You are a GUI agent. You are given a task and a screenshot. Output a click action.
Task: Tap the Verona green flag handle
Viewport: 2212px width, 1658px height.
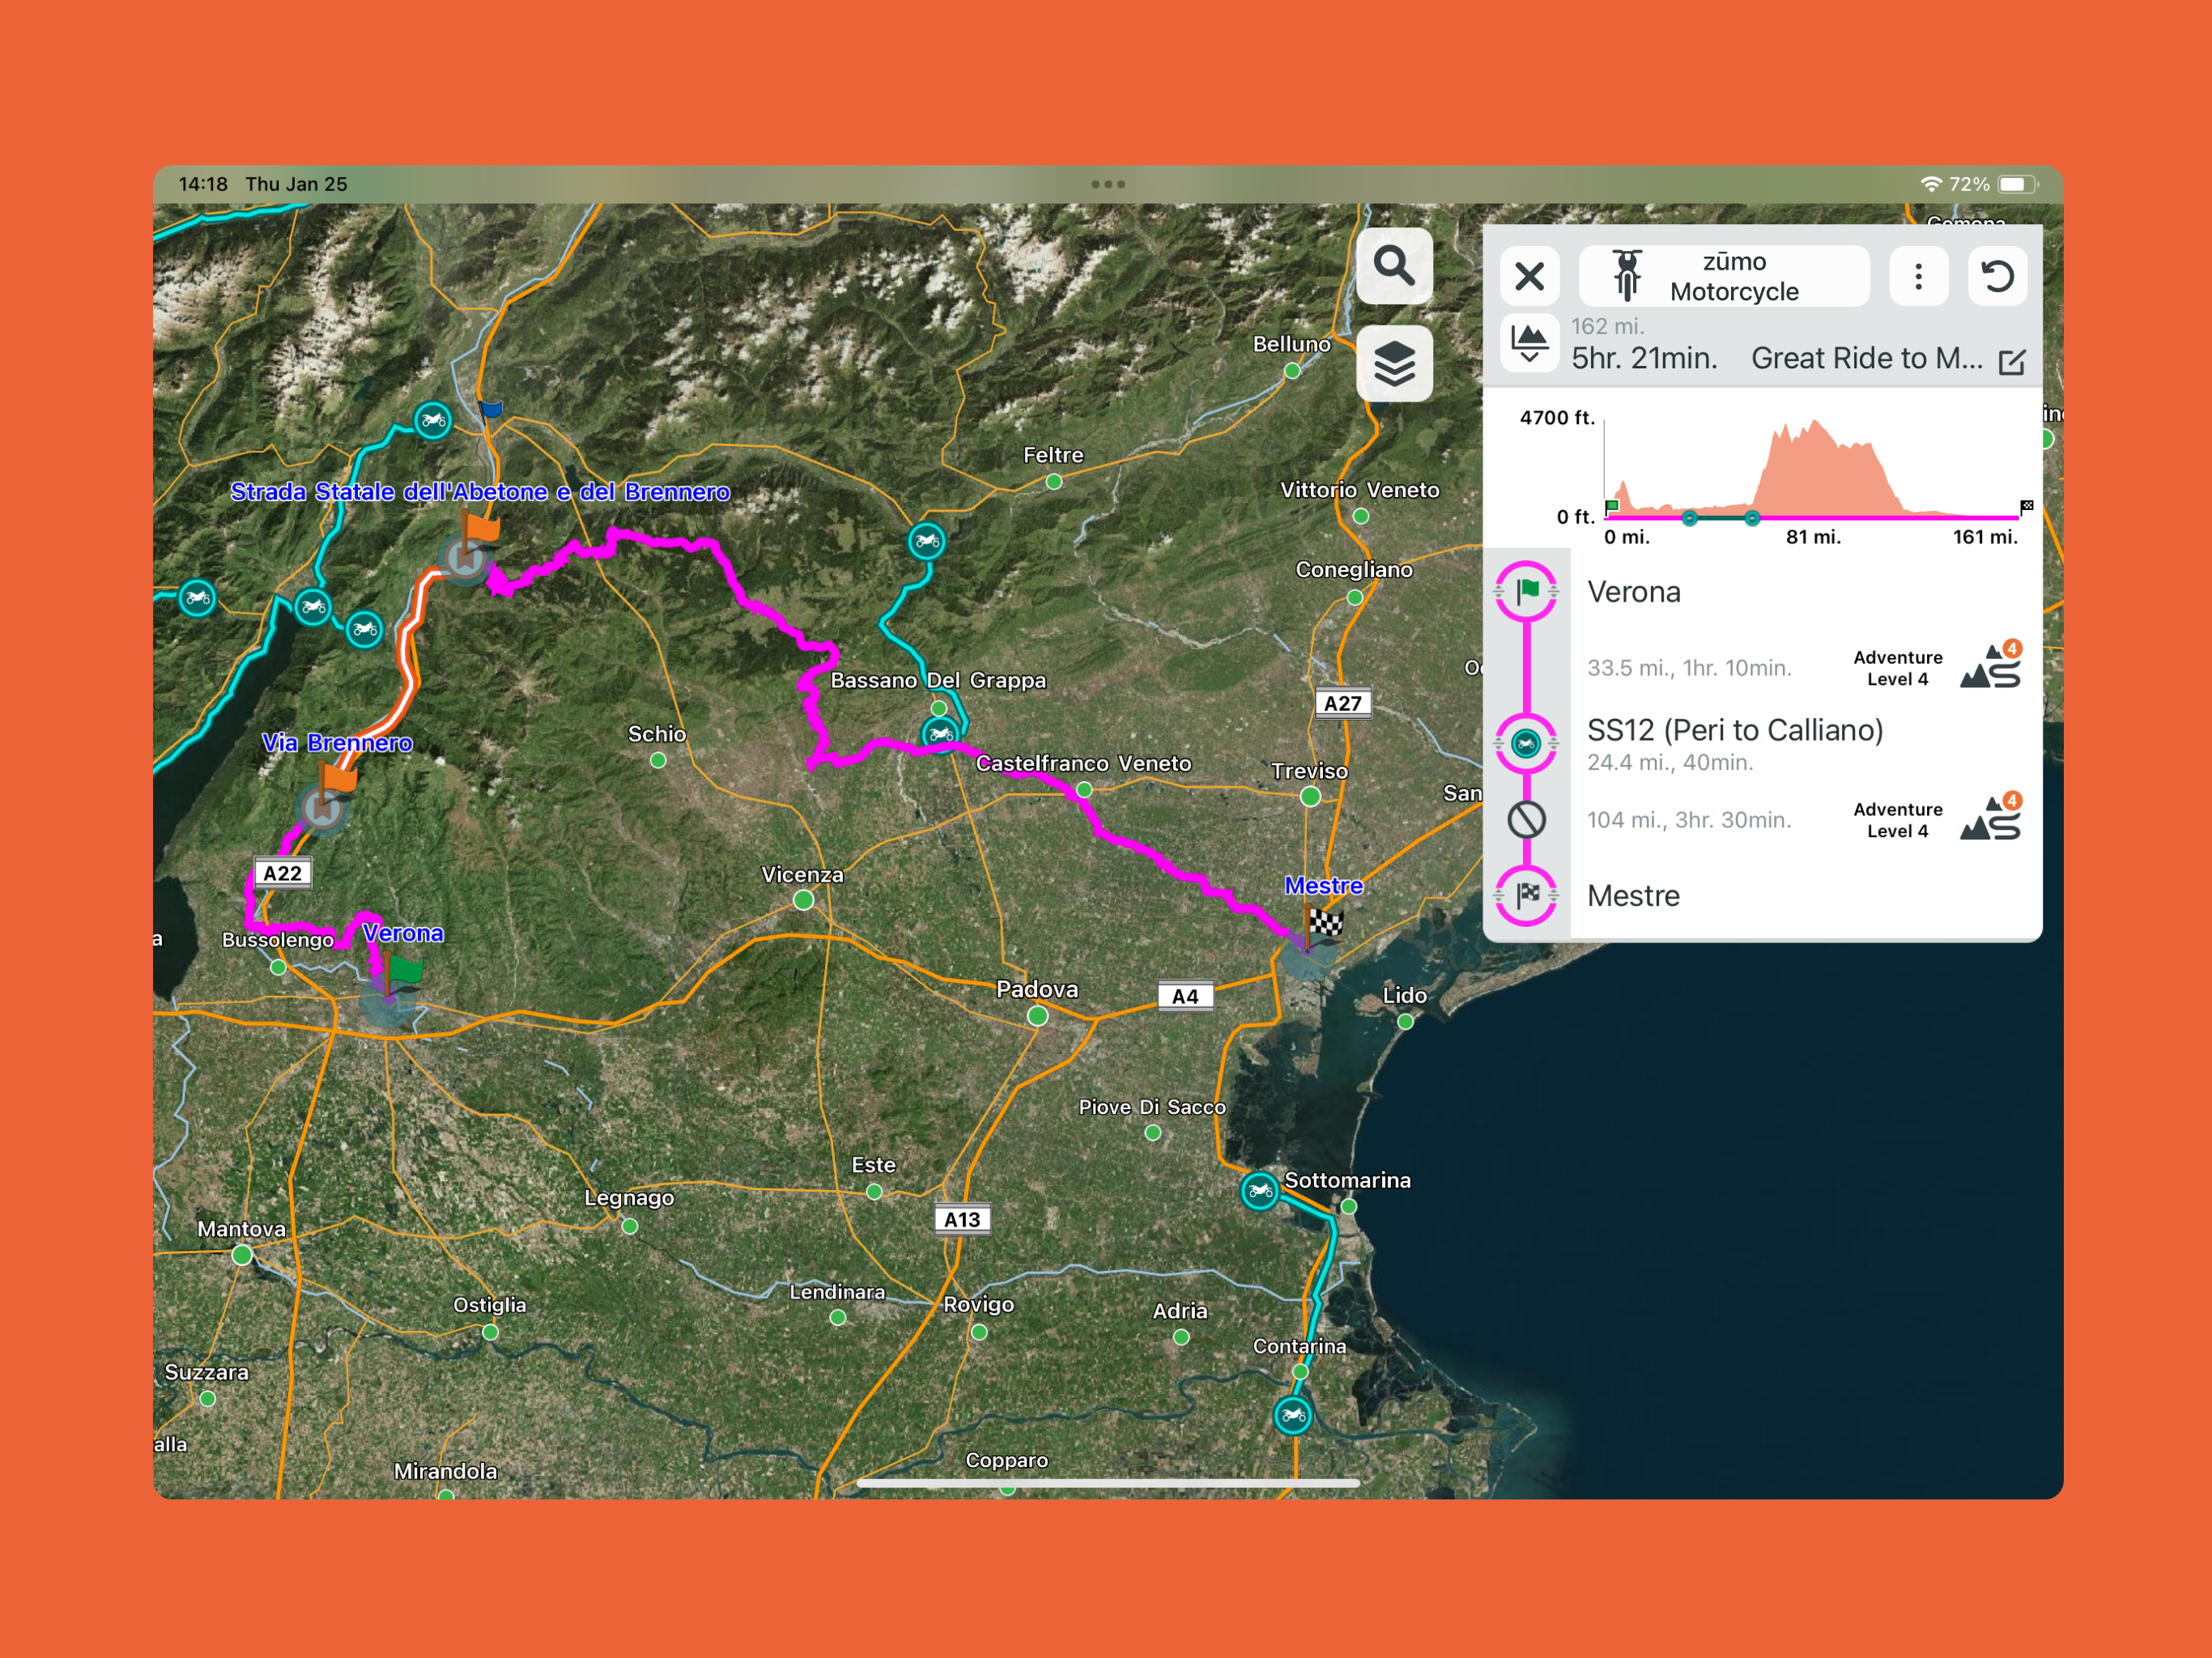(1526, 592)
